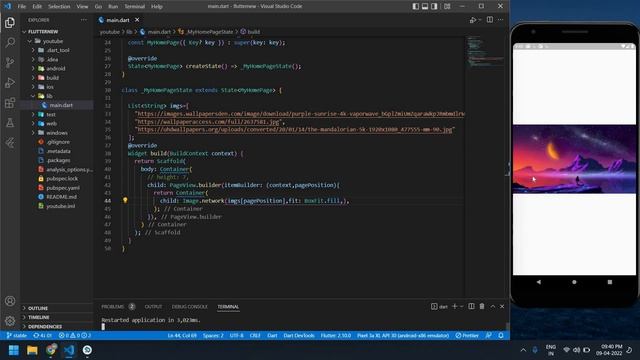This screenshot has height=360, width=640.
Task: Tap the emulator home navigation button
Action: [x=574, y=282]
